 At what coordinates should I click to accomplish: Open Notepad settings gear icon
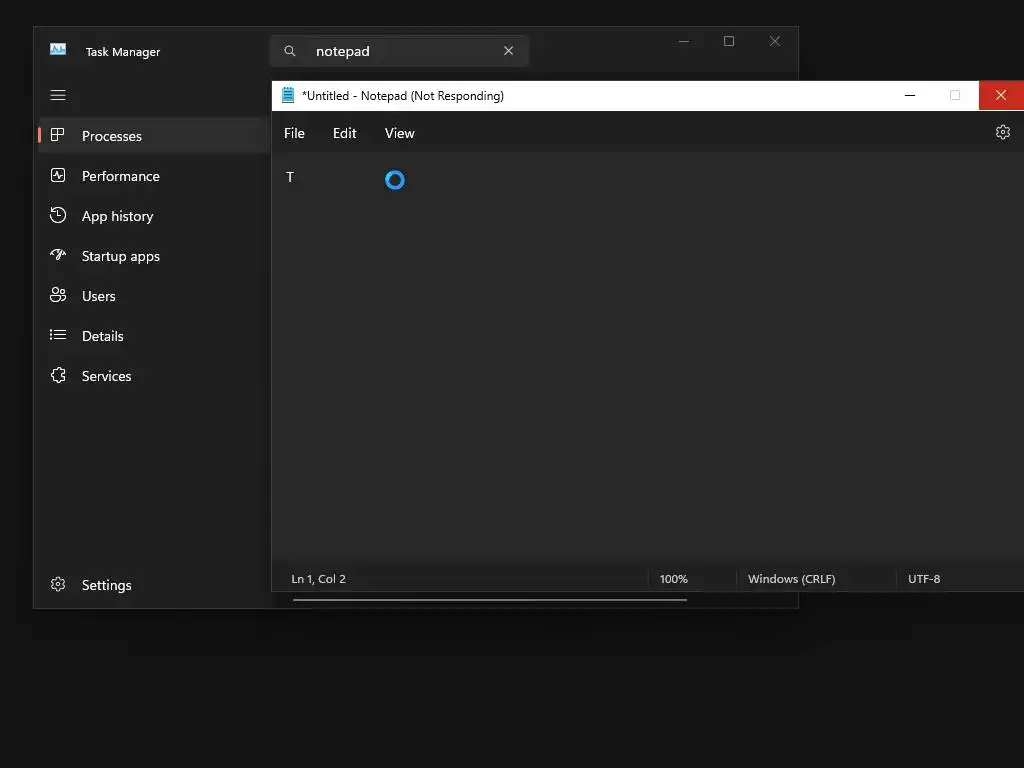point(1002,133)
